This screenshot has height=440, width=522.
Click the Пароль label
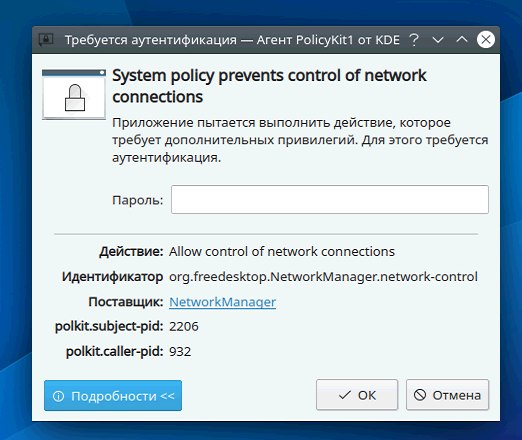point(138,200)
